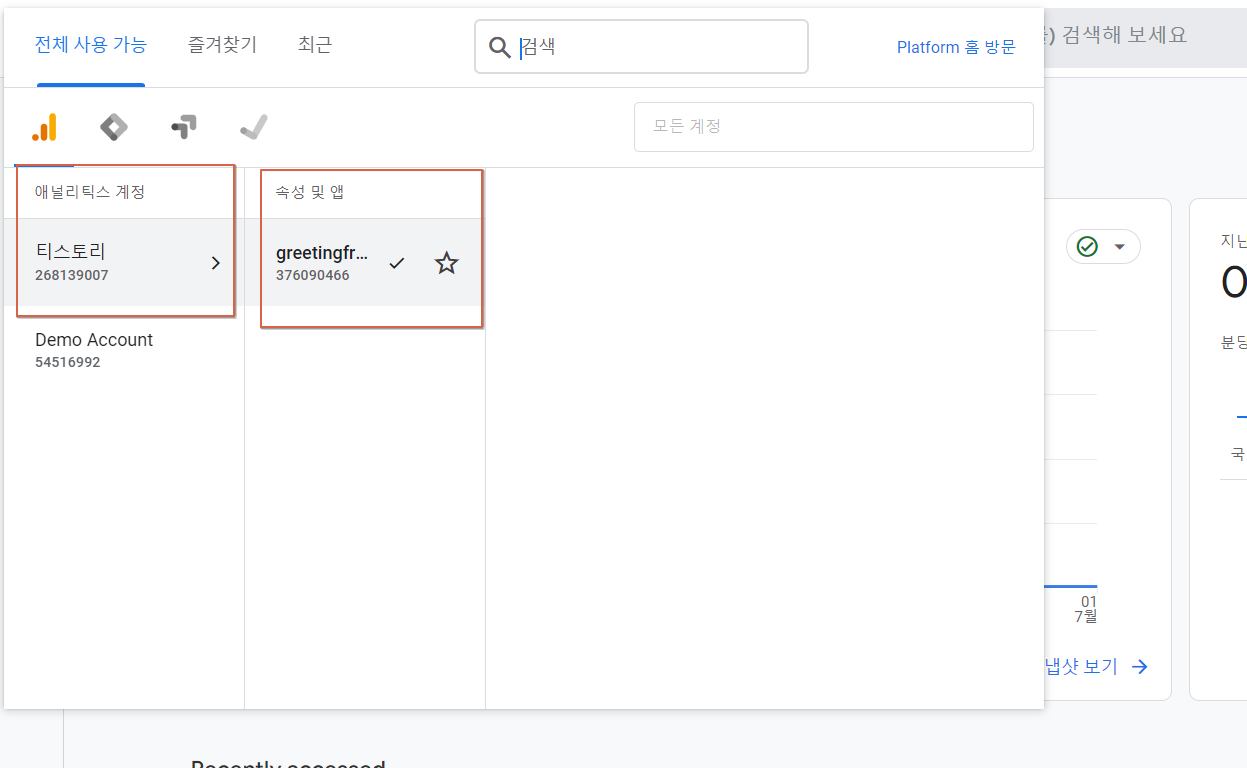Viewport: 1247px width, 768px height.
Task: Click the account ID 268139007 text
Action: pos(72,275)
